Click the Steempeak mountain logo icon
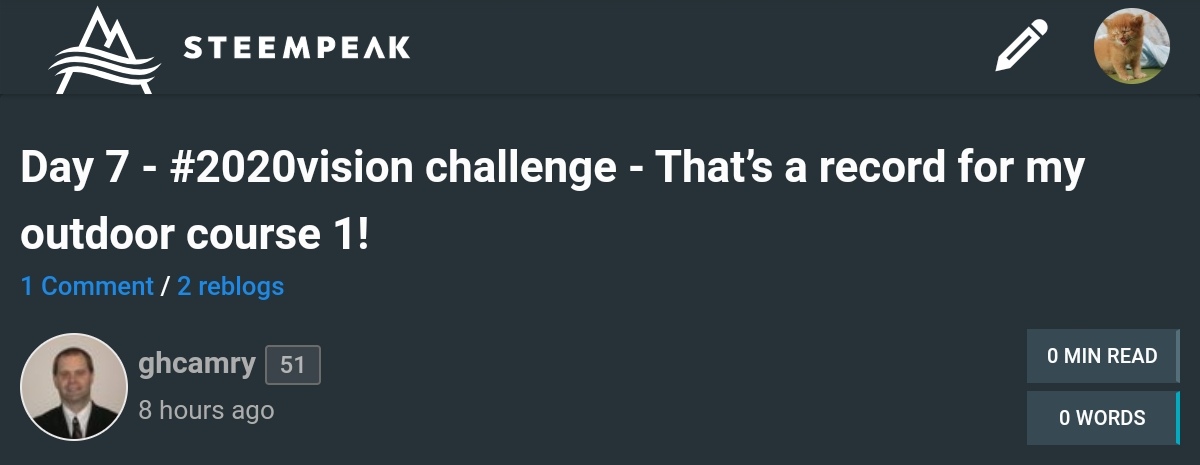This screenshot has width=1200, height=465. [104, 50]
